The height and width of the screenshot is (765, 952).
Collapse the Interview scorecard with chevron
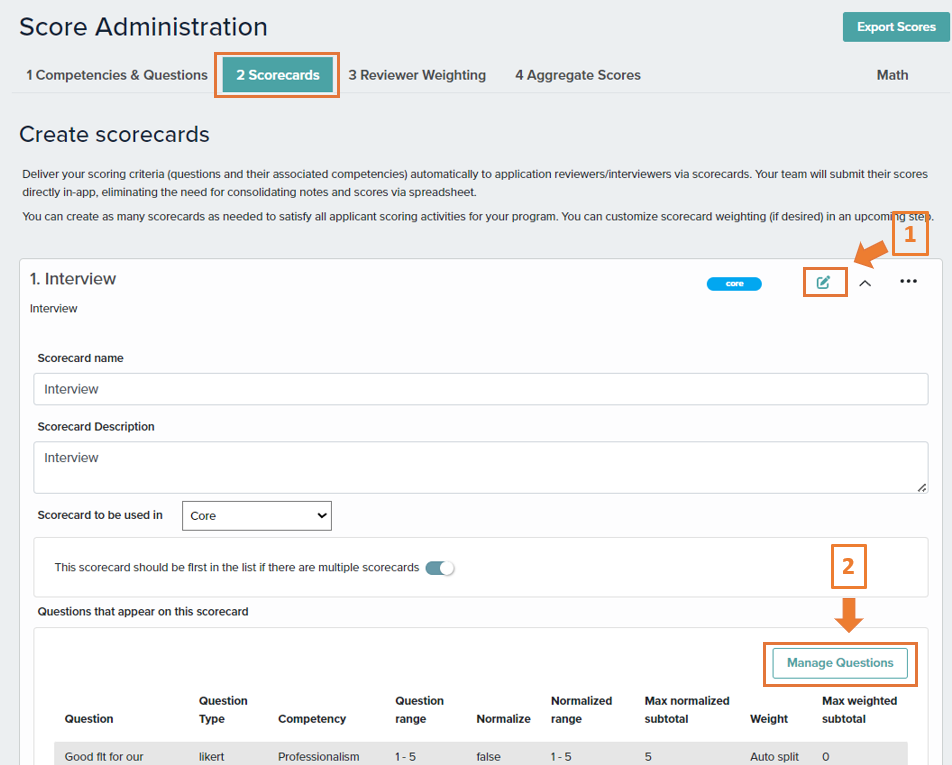(x=865, y=283)
